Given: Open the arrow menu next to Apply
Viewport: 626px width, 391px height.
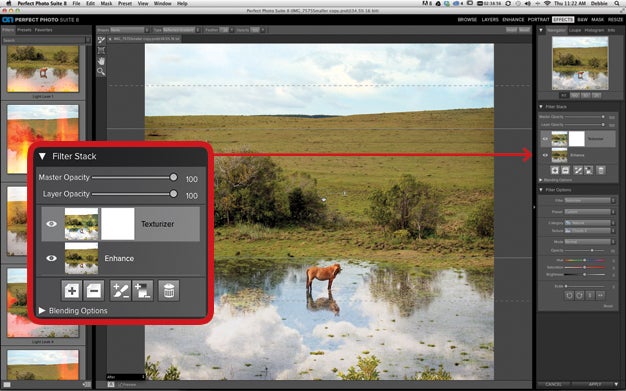Looking at the screenshot, I should [616, 384].
